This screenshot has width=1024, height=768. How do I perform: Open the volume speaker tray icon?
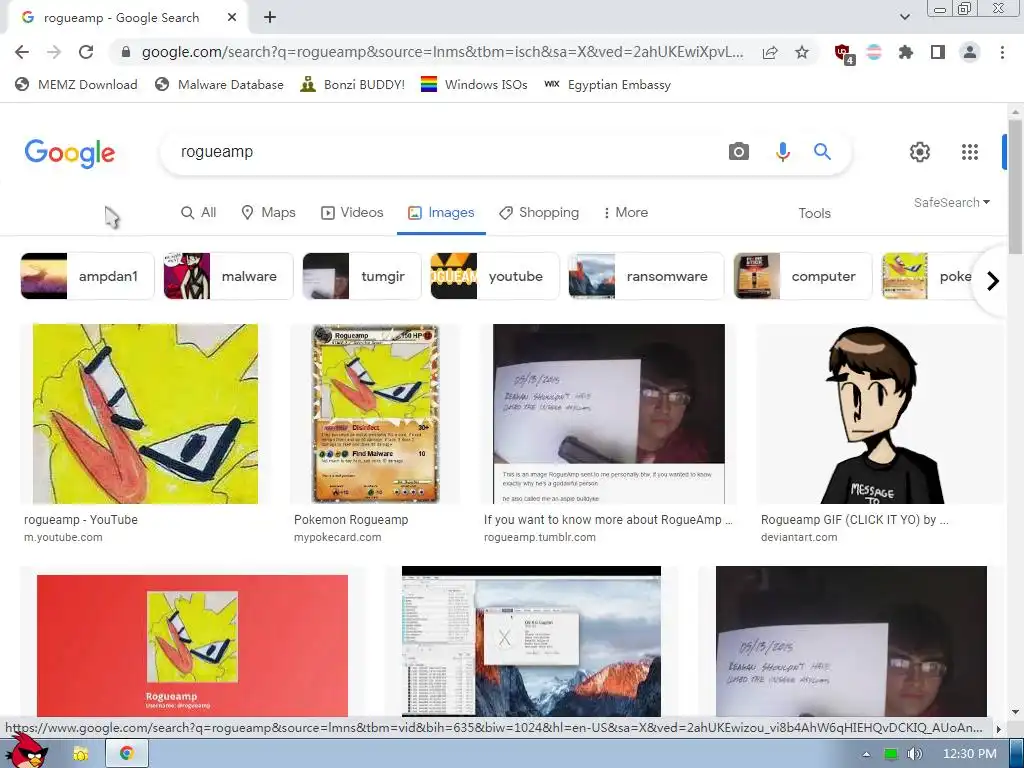point(915,754)
